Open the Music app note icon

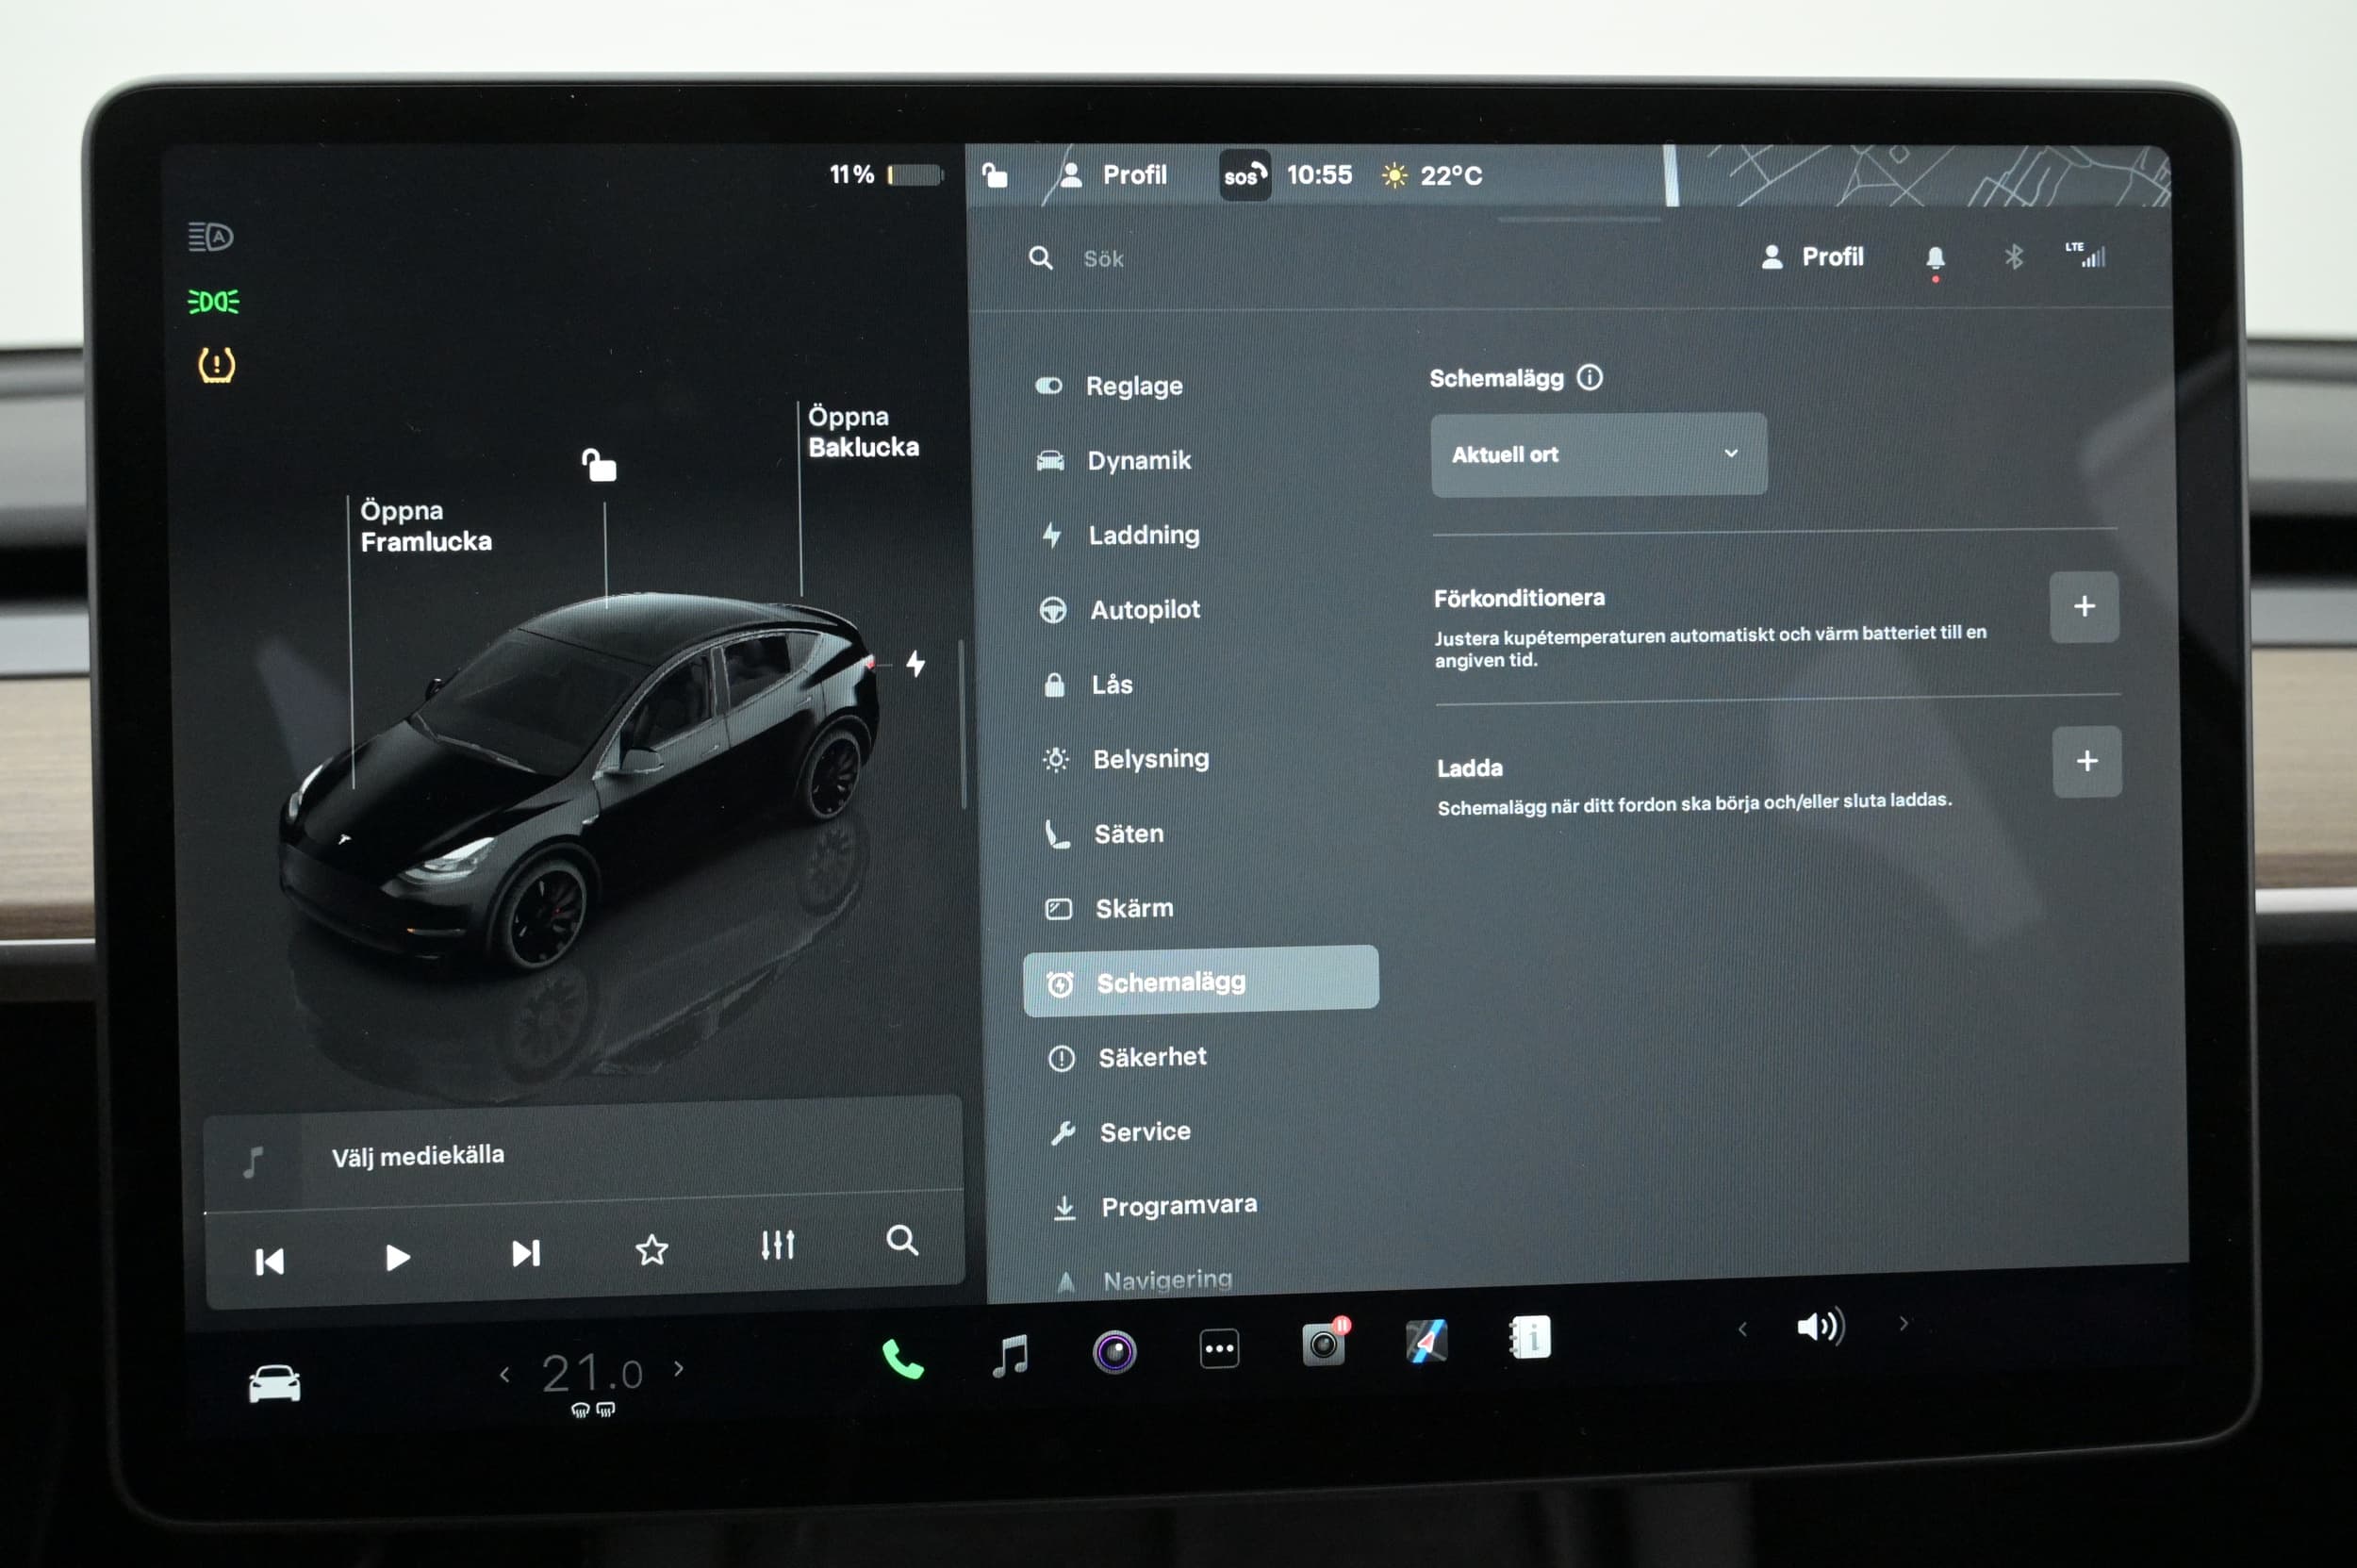pyautogui.click(x=1010, y=1356)
